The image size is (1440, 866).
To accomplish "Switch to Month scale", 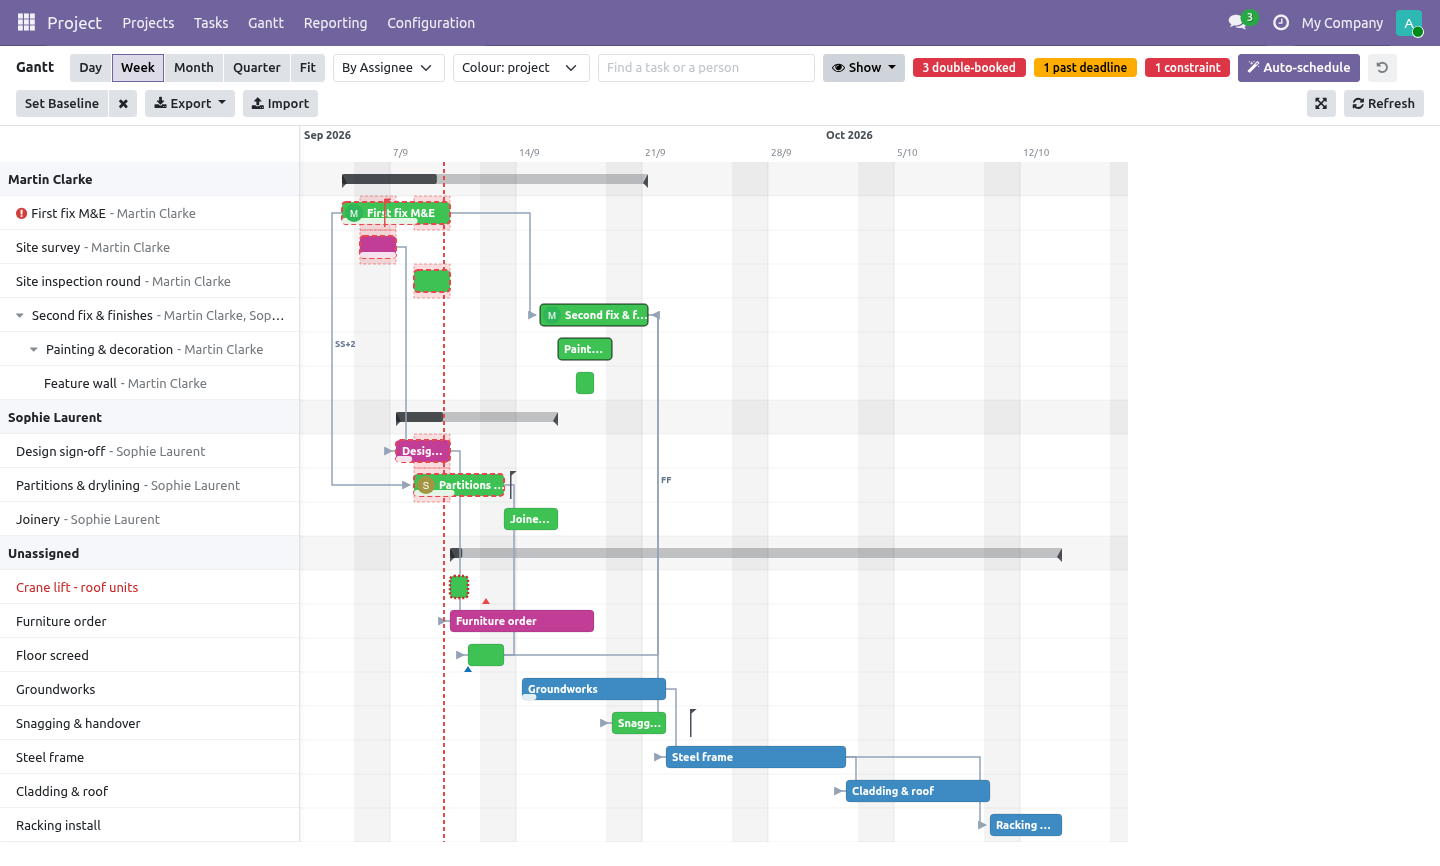I will tap(194, 68).
